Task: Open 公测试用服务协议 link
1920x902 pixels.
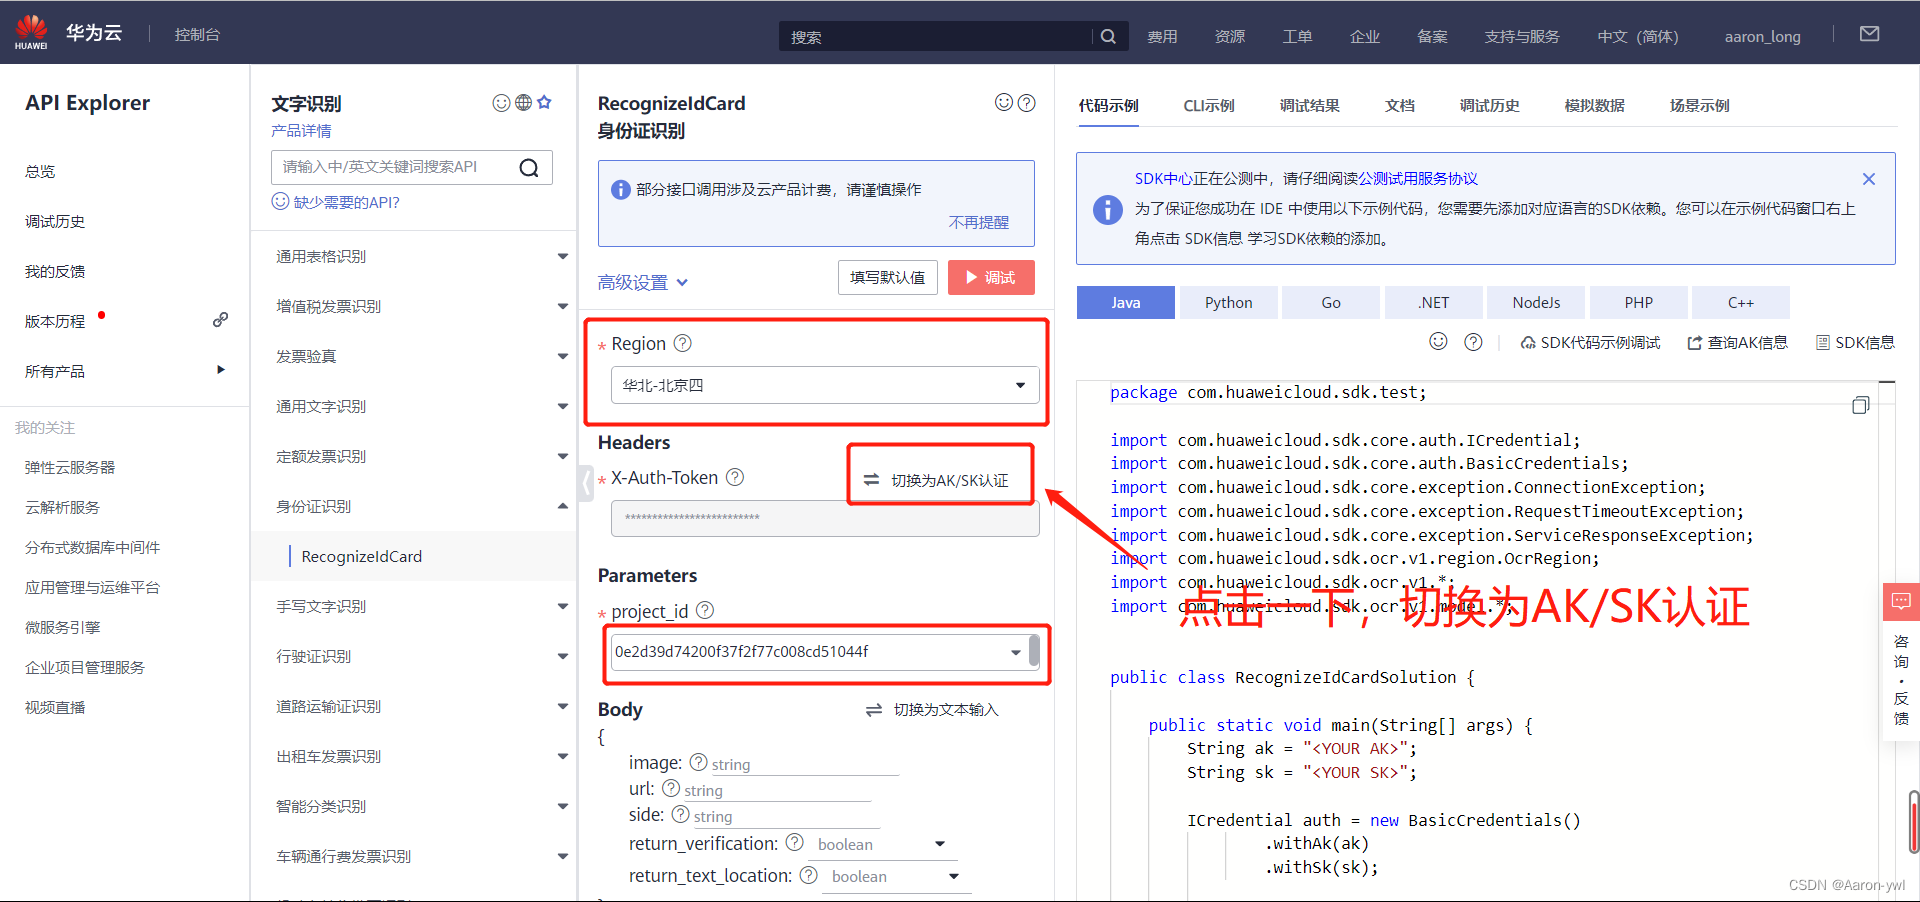Action: 1417,178
